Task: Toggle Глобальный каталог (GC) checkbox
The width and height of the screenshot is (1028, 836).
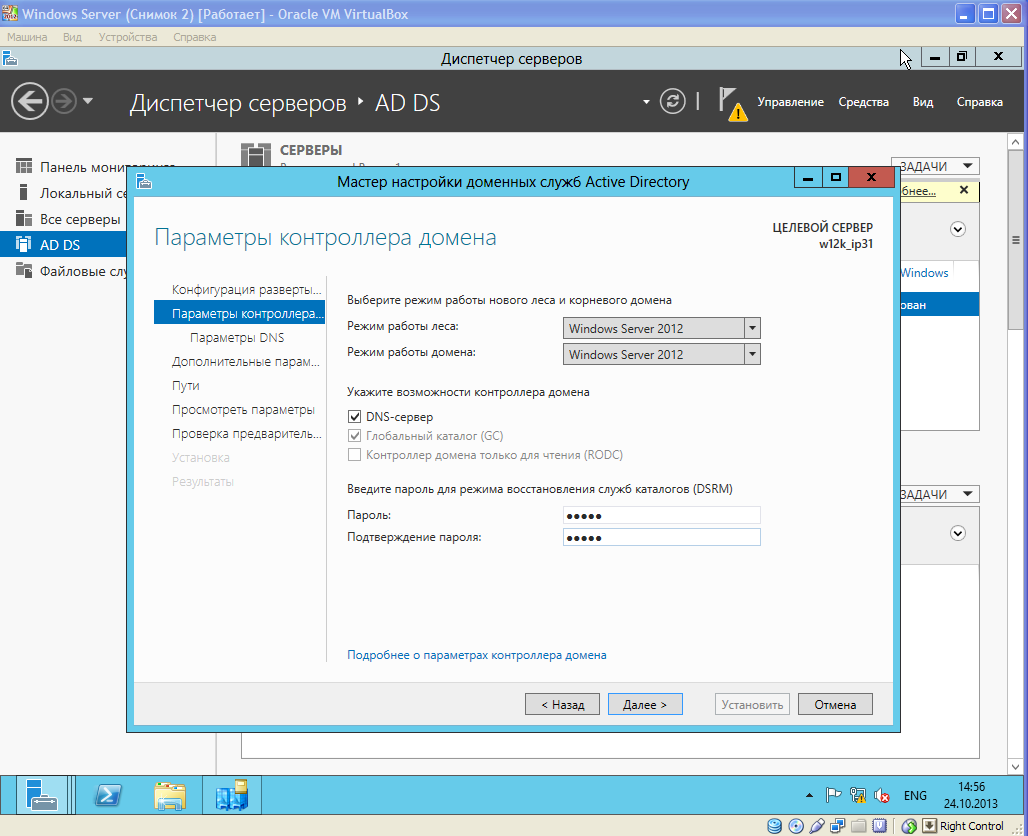Action: pyautogui.click(x=354, y=435)
